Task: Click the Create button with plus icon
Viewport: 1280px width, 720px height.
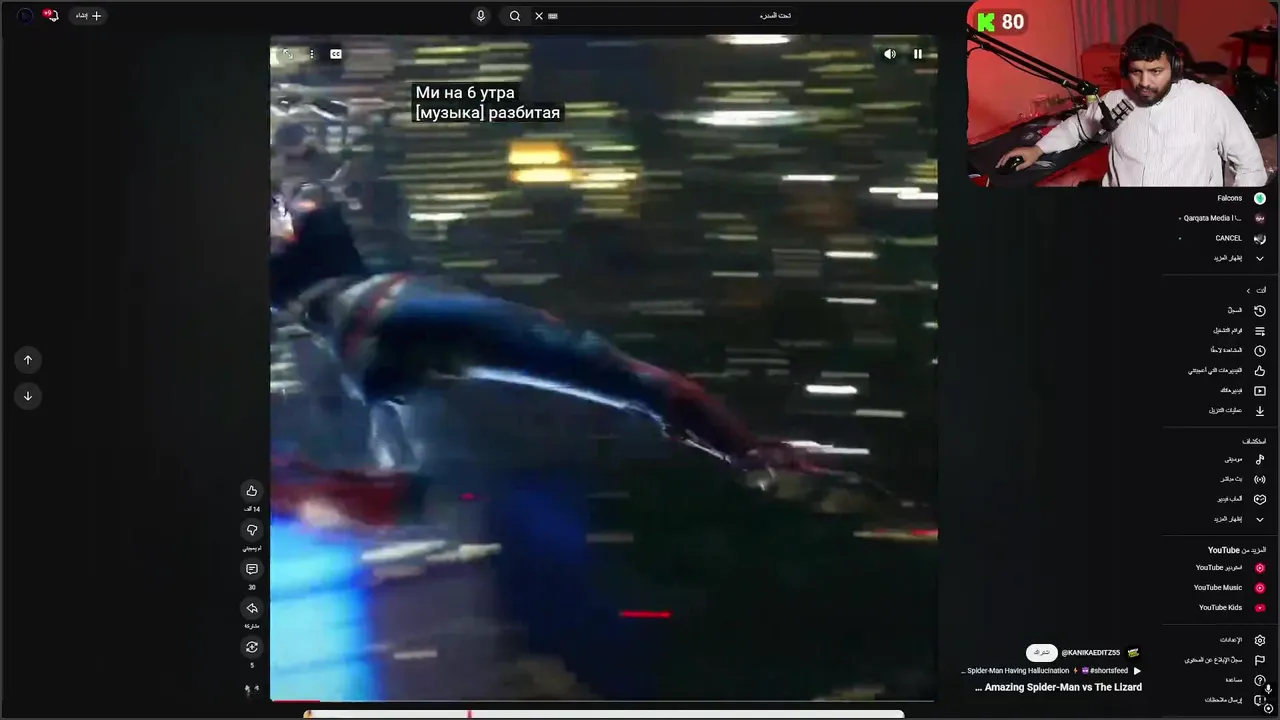Action: tap(89, 16)
